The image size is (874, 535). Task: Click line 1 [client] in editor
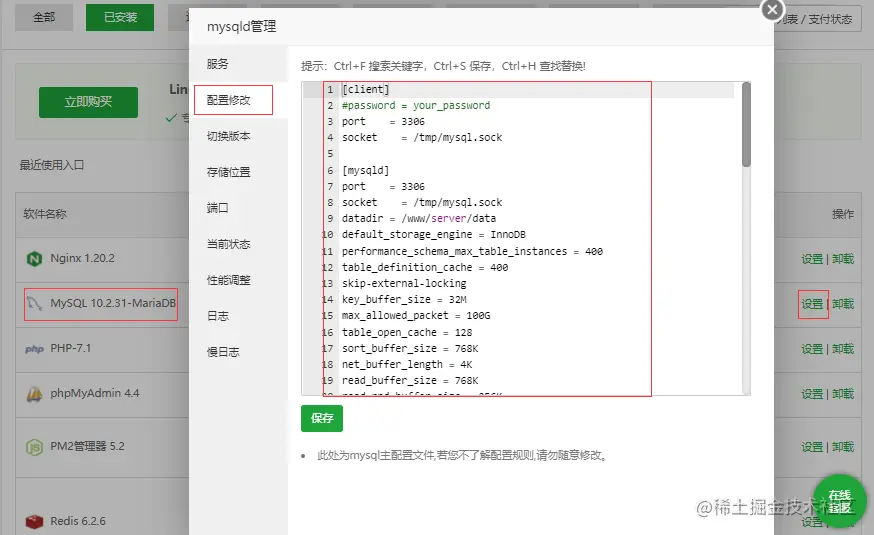click(366, 89)
